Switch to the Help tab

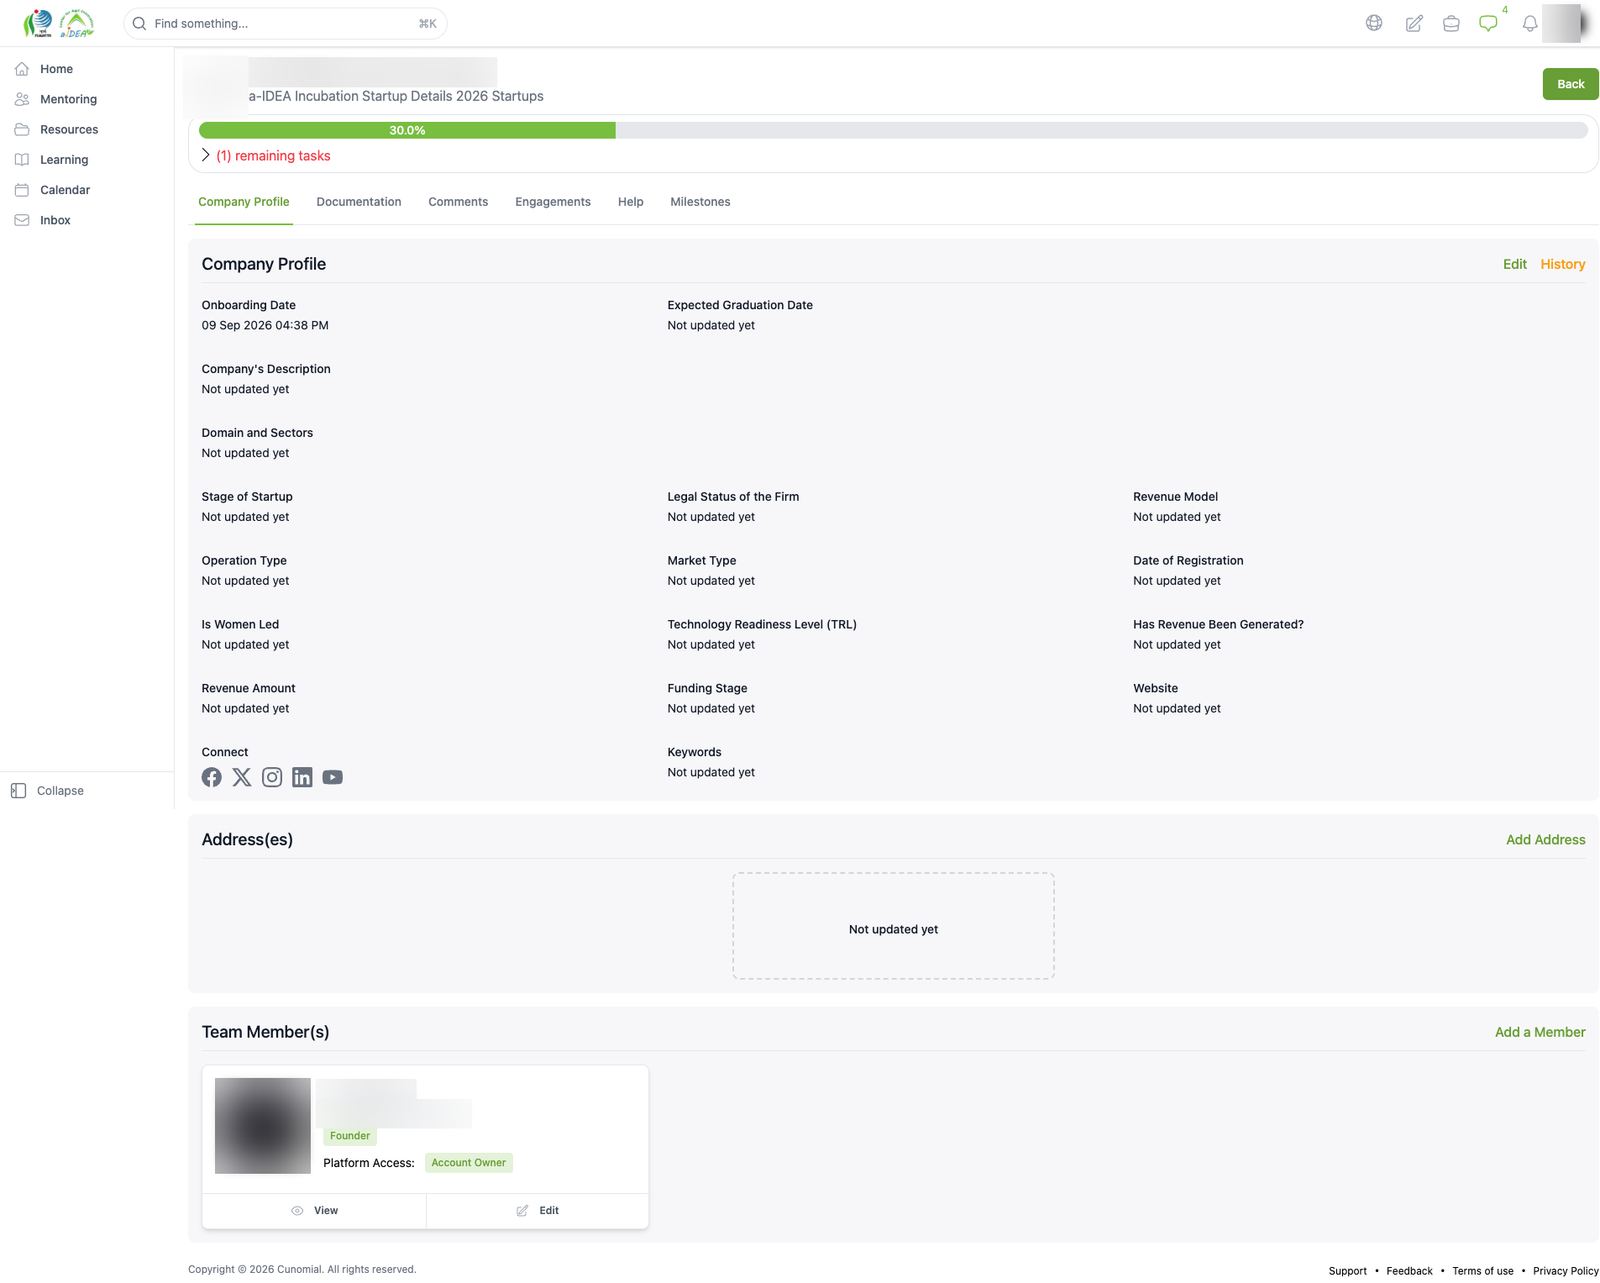631,202
